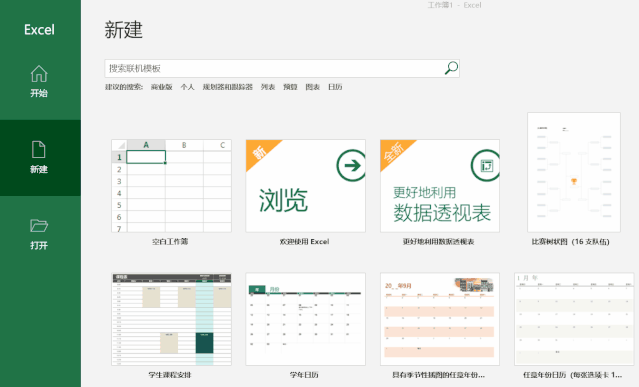The height and width of the screenshot is (387, 639).
Task: Click the pivot table icon on 数据透视表 template
Action: [x=485, y=165]
